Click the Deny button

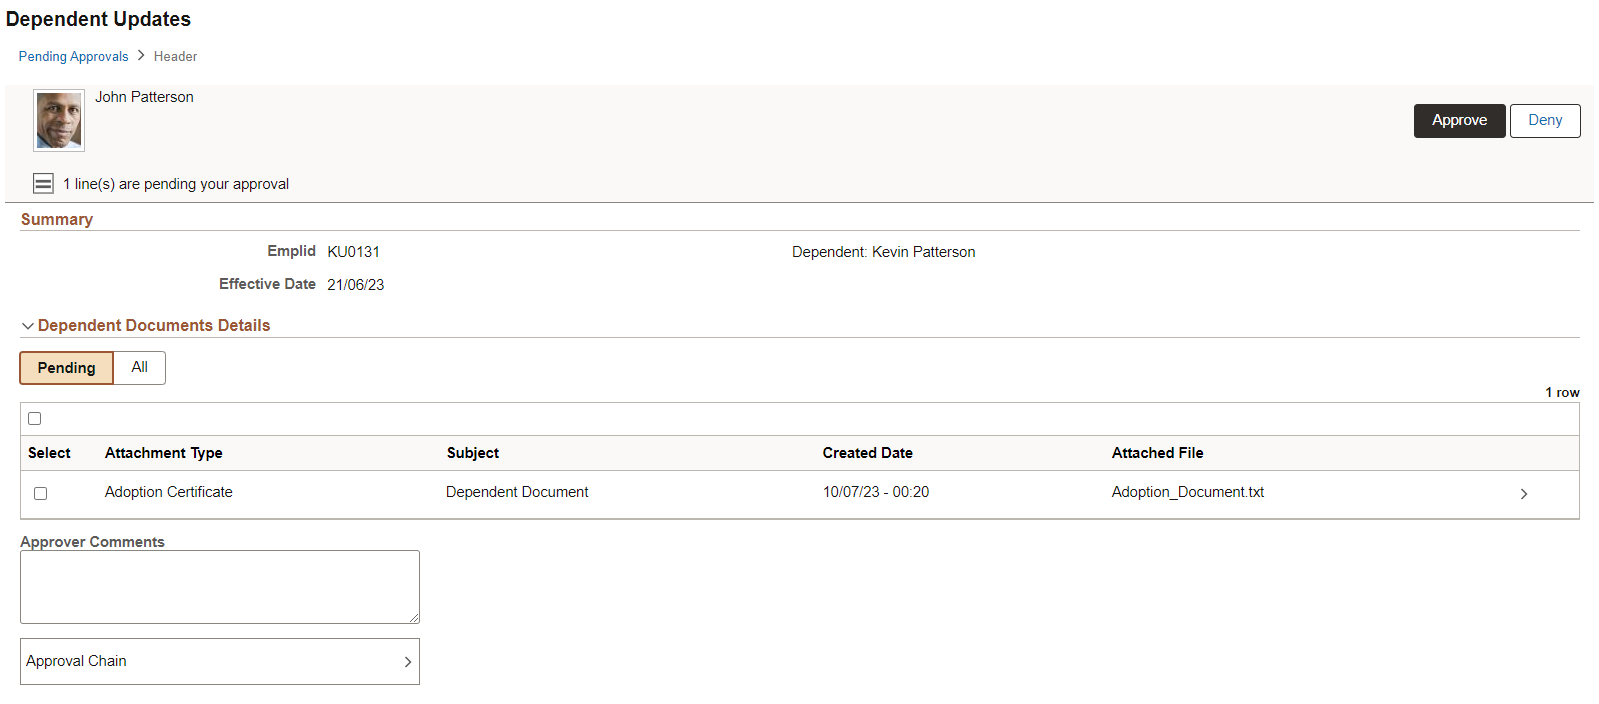coord(1545,120)
